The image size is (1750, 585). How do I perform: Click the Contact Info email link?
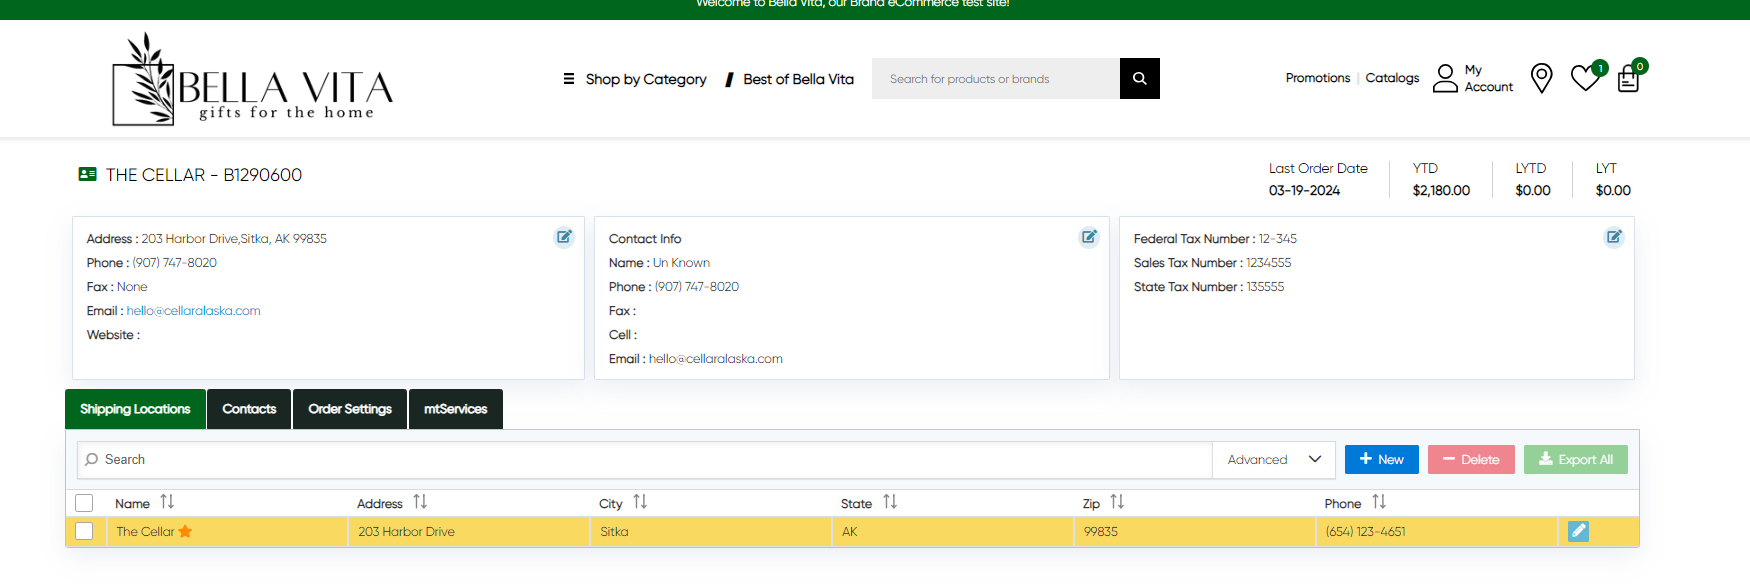click(716, 359)
